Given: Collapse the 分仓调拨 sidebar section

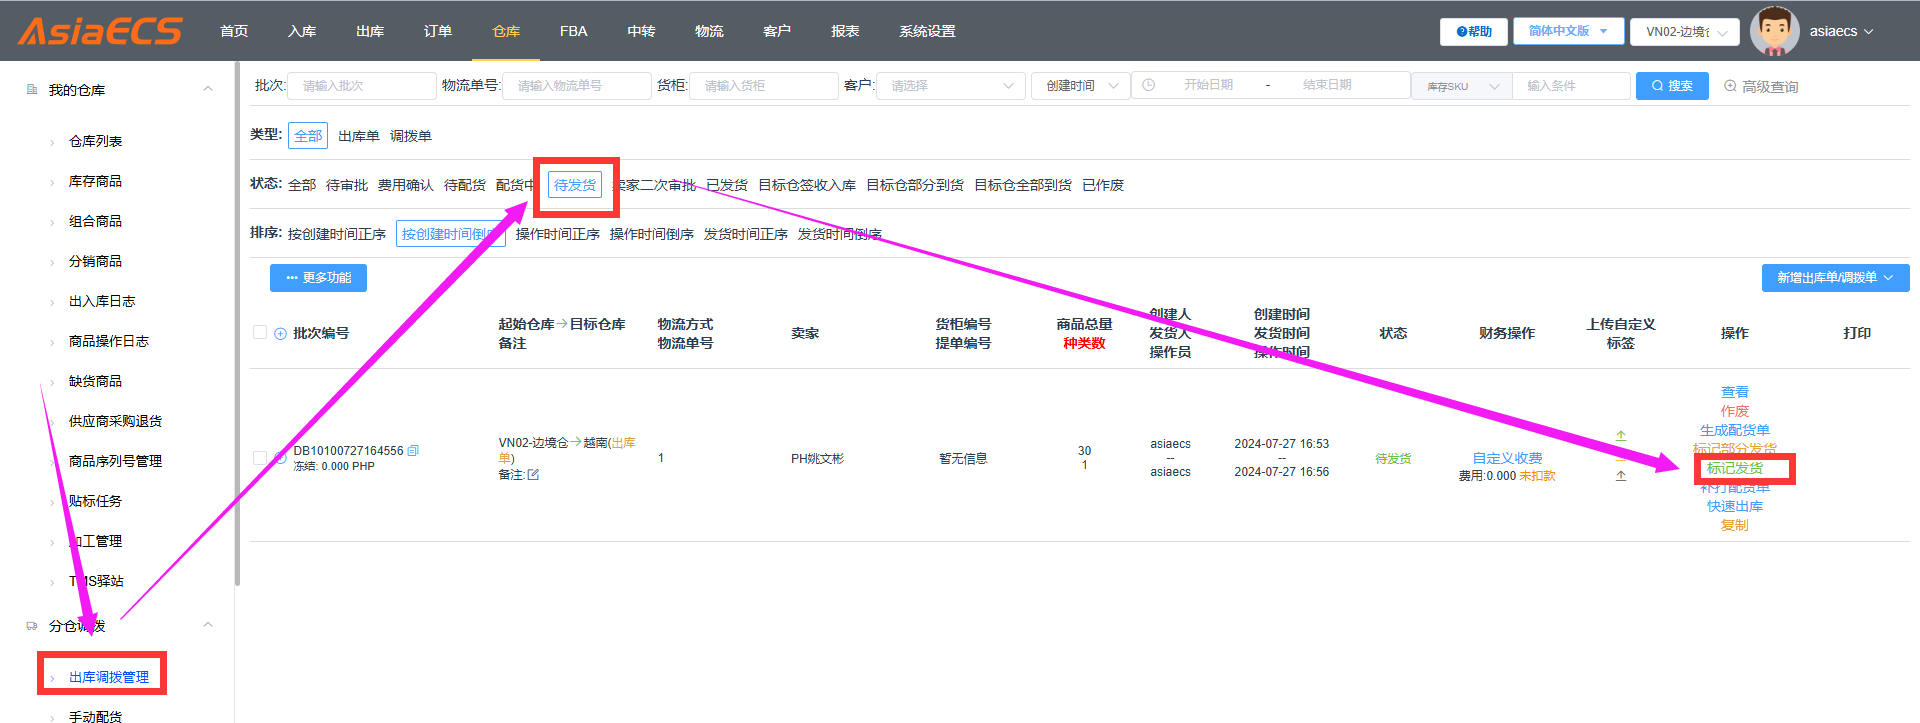Looking at the screenshot, I should coord(208,625).
